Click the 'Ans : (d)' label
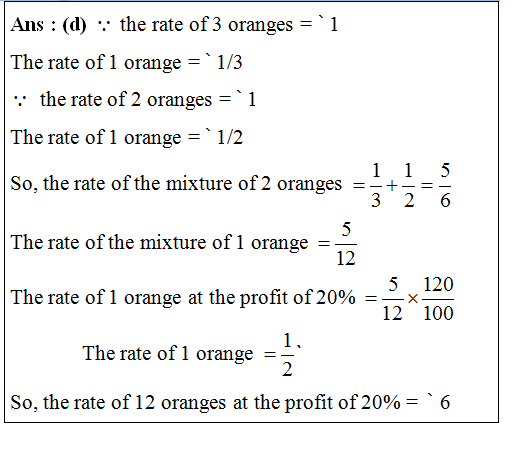Viewport: 523px width, 456px height. pos(48,25)
